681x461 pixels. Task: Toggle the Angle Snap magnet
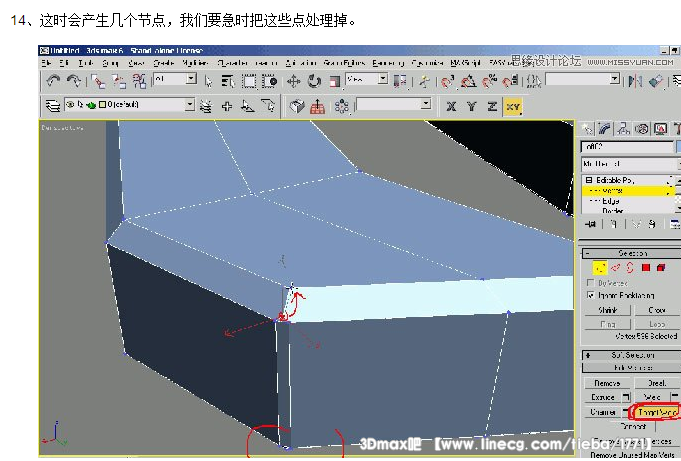click(468, 81)
